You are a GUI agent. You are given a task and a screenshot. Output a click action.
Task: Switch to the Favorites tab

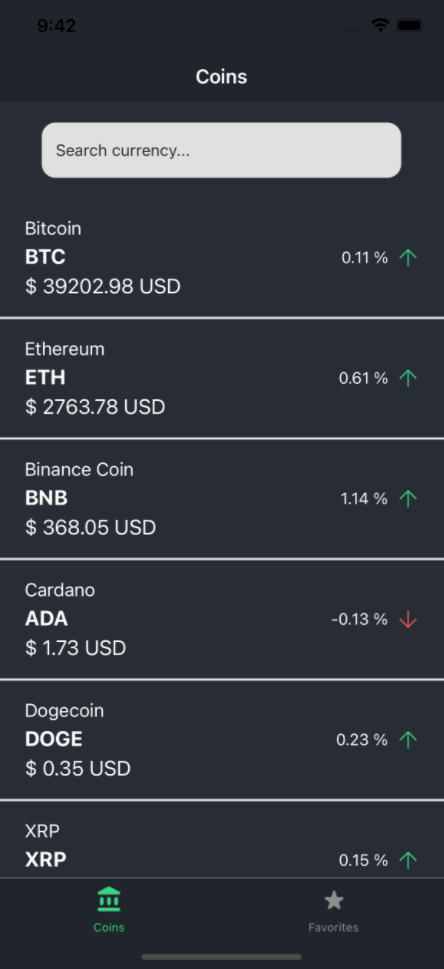(x=333, y=910)
